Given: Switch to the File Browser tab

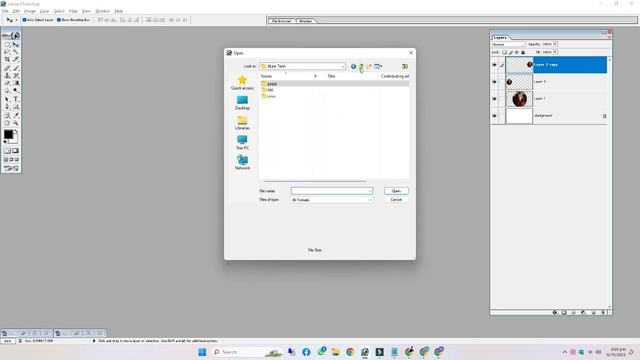Looking at the screenshot, I should (282, 20).
